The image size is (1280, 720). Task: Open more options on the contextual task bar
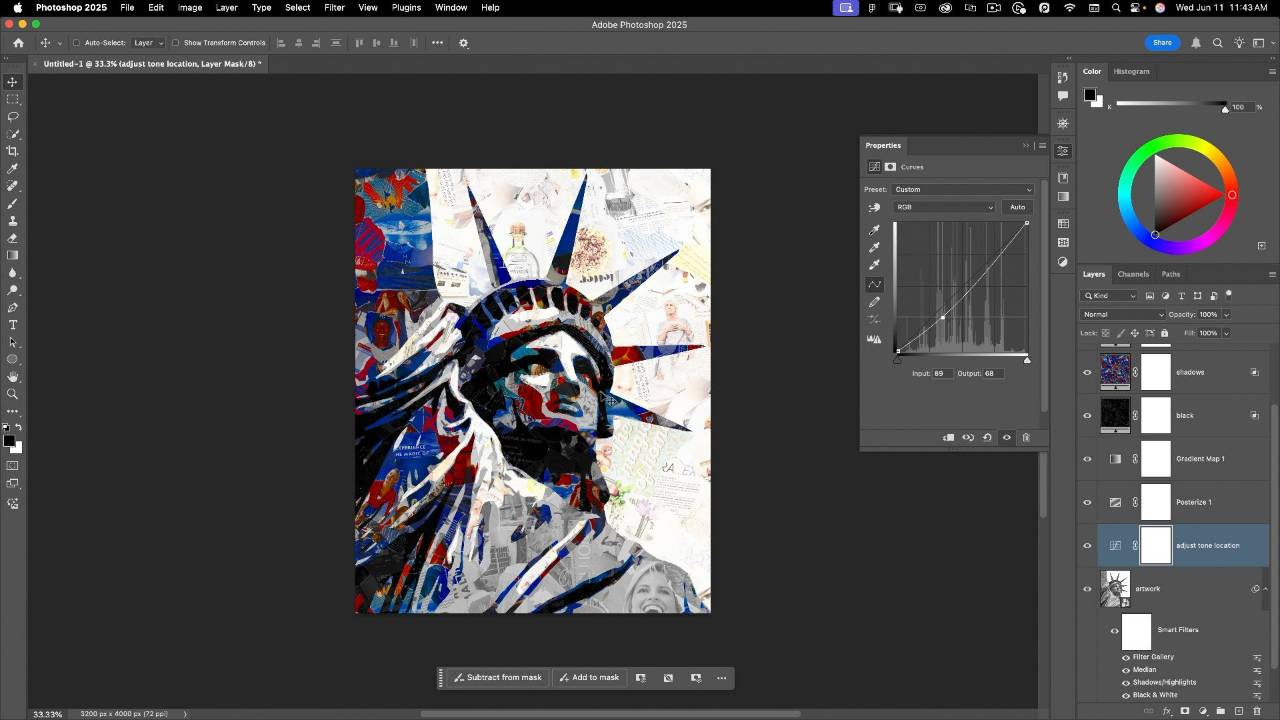(x=721, y=678)
